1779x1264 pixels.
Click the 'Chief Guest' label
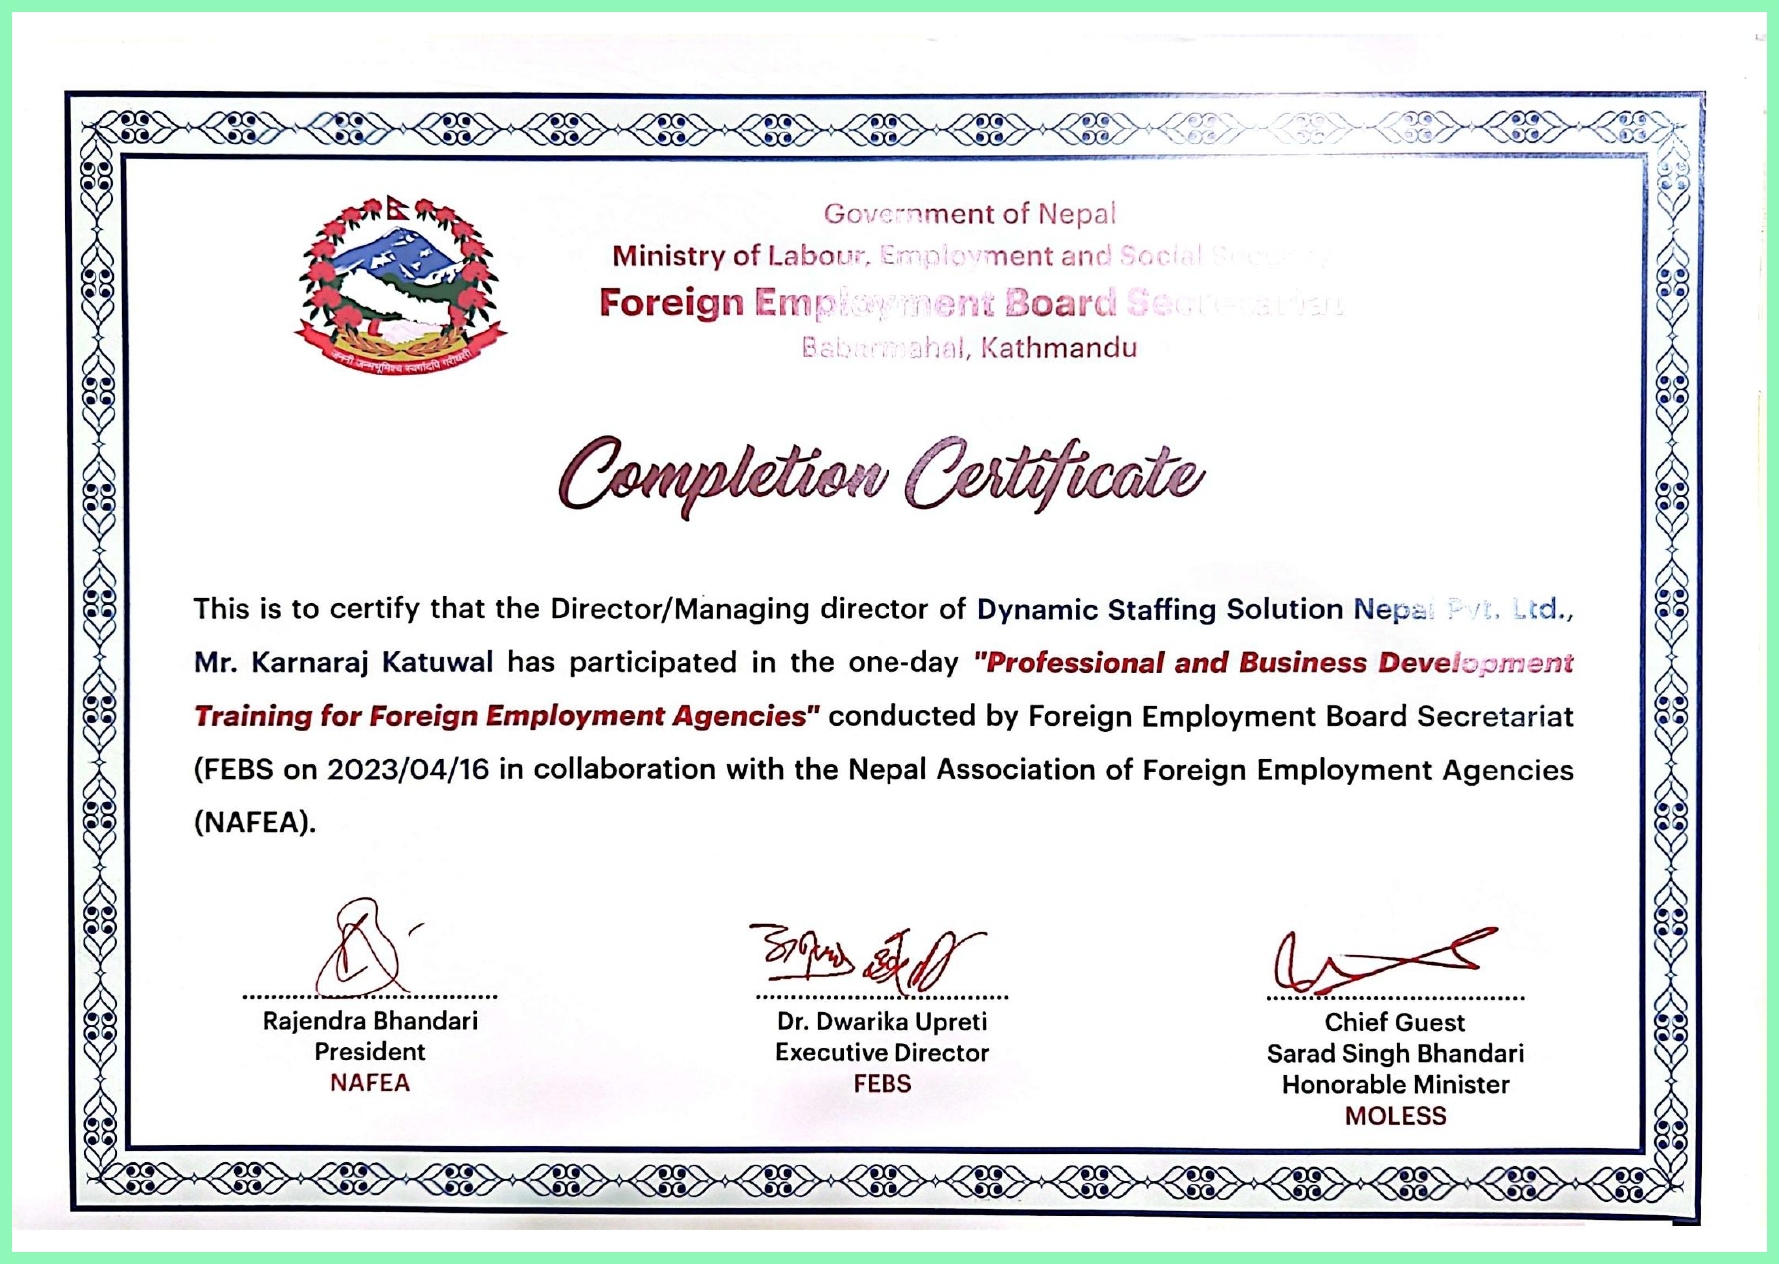(x=1395, y=1023)
